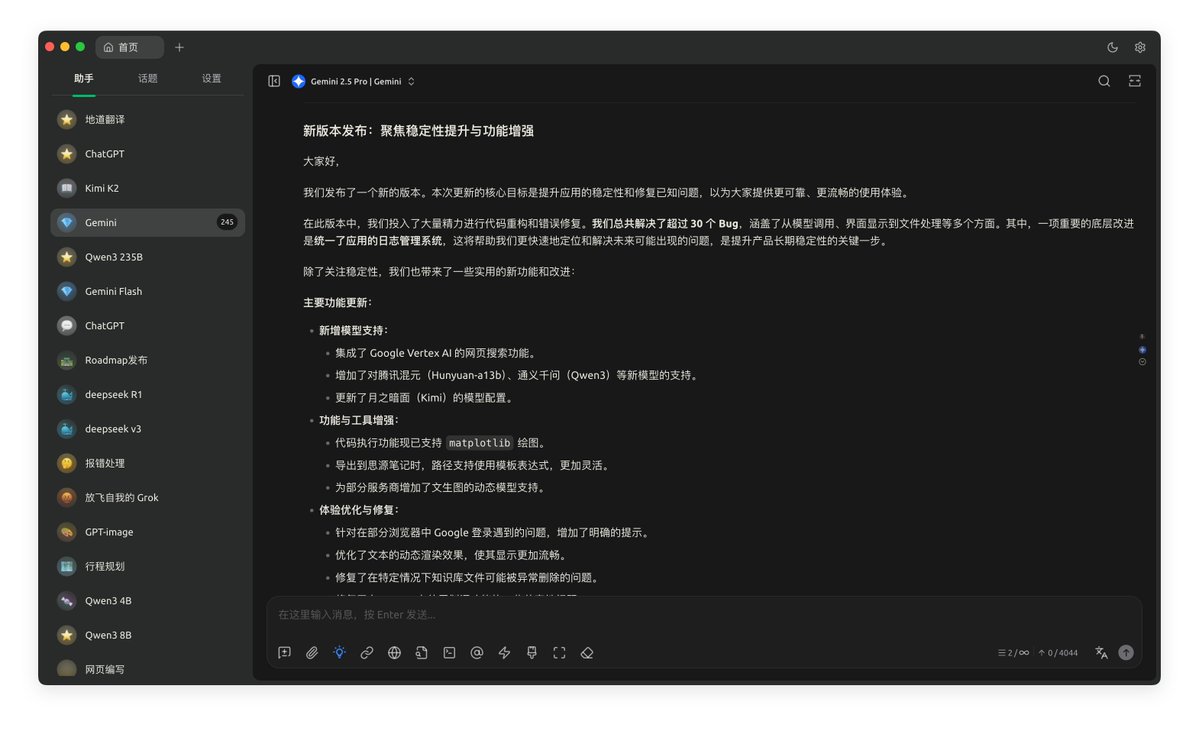This screenshot has height=731, width=1199.
Task: Select the Qwen3 8B assistant
Action: click(x=148, y=635)
